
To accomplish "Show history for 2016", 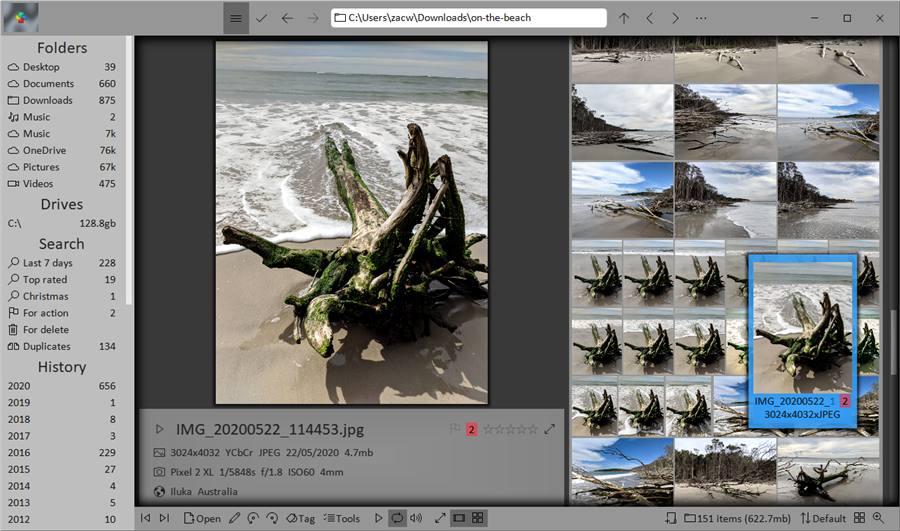I will coord(61,452).
